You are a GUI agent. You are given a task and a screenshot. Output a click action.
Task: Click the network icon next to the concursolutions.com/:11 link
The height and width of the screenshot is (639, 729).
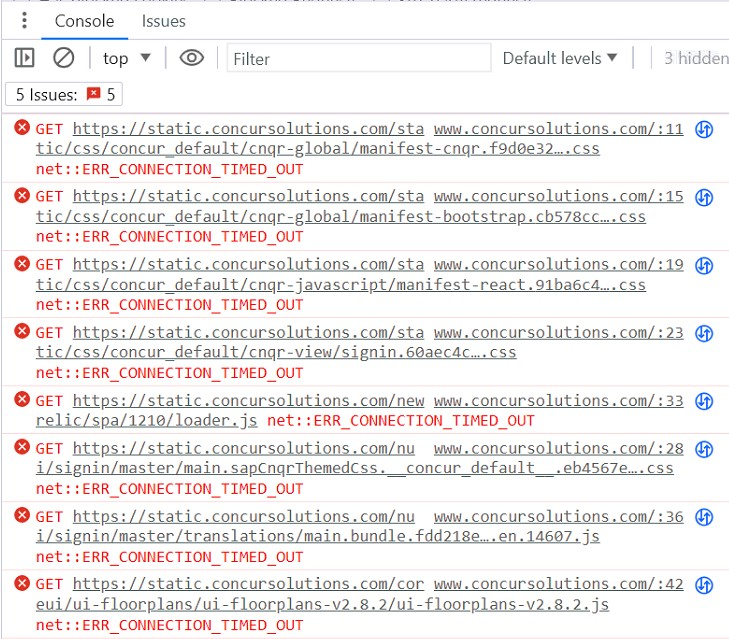[x=704, y=129]
